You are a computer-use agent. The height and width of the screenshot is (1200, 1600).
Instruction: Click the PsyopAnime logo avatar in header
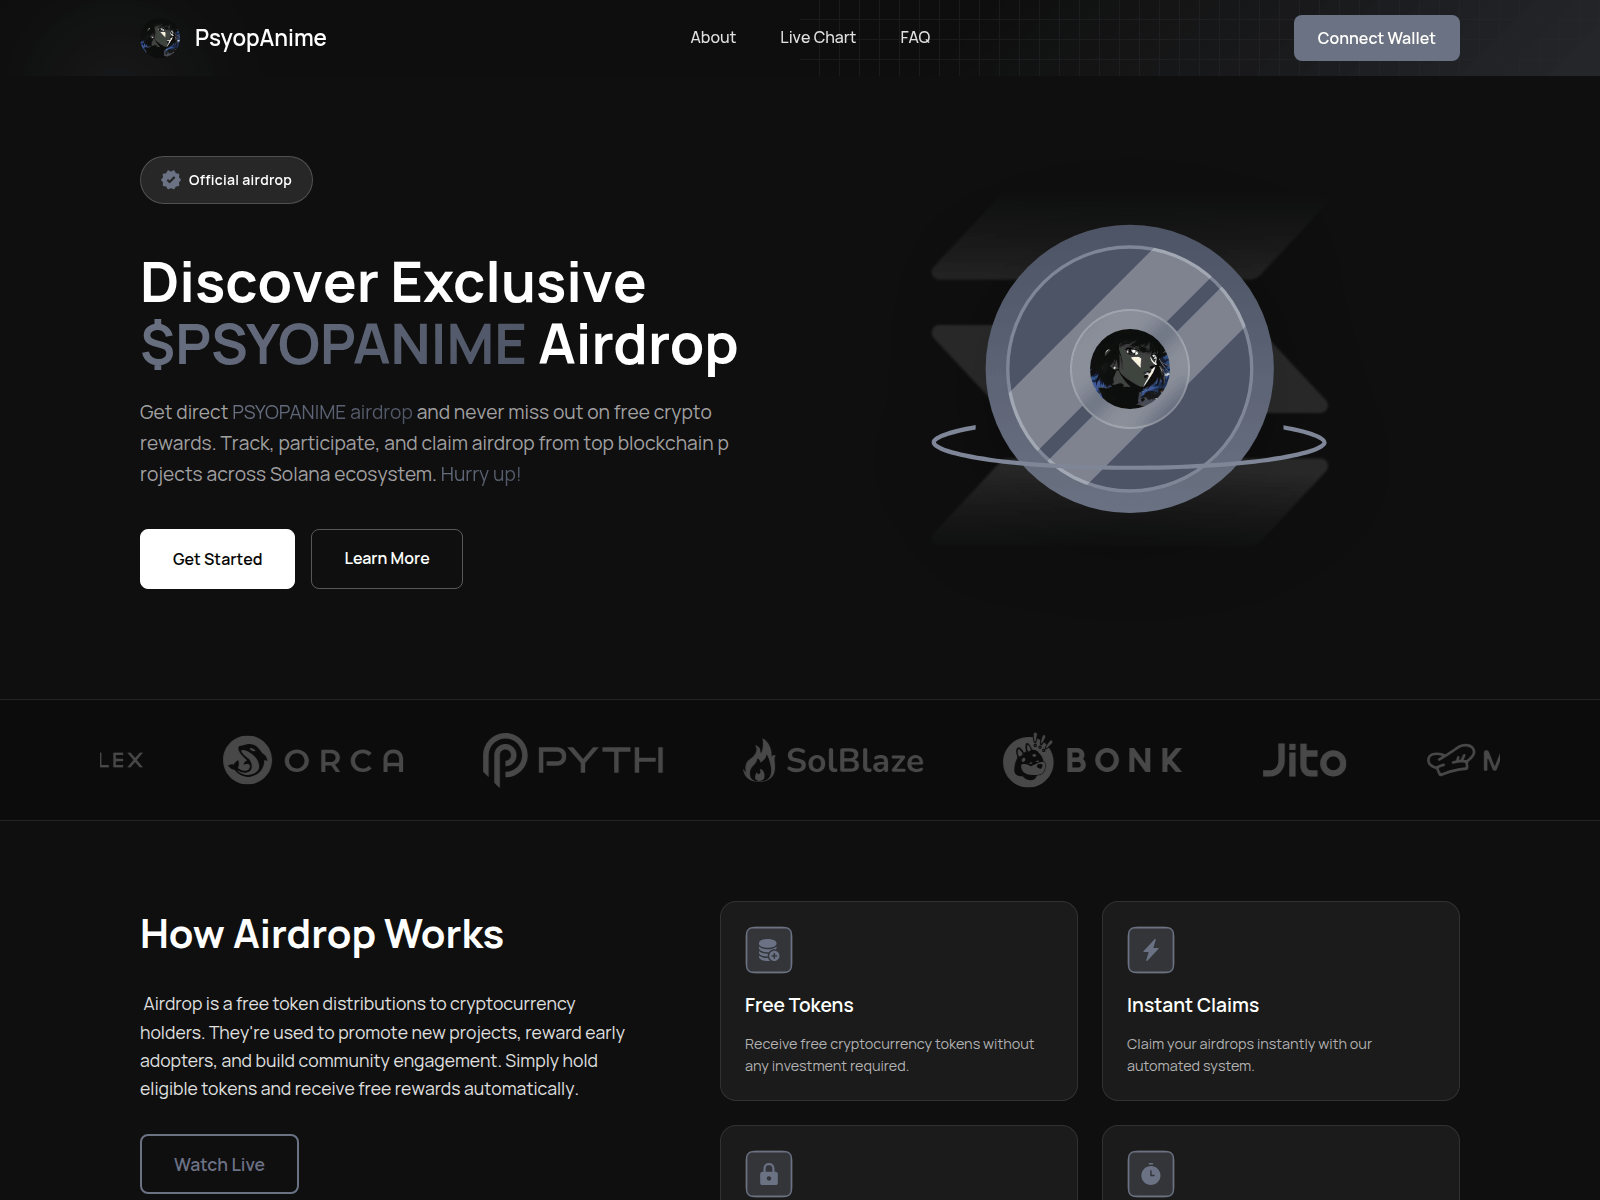click(x=160, y=38)
